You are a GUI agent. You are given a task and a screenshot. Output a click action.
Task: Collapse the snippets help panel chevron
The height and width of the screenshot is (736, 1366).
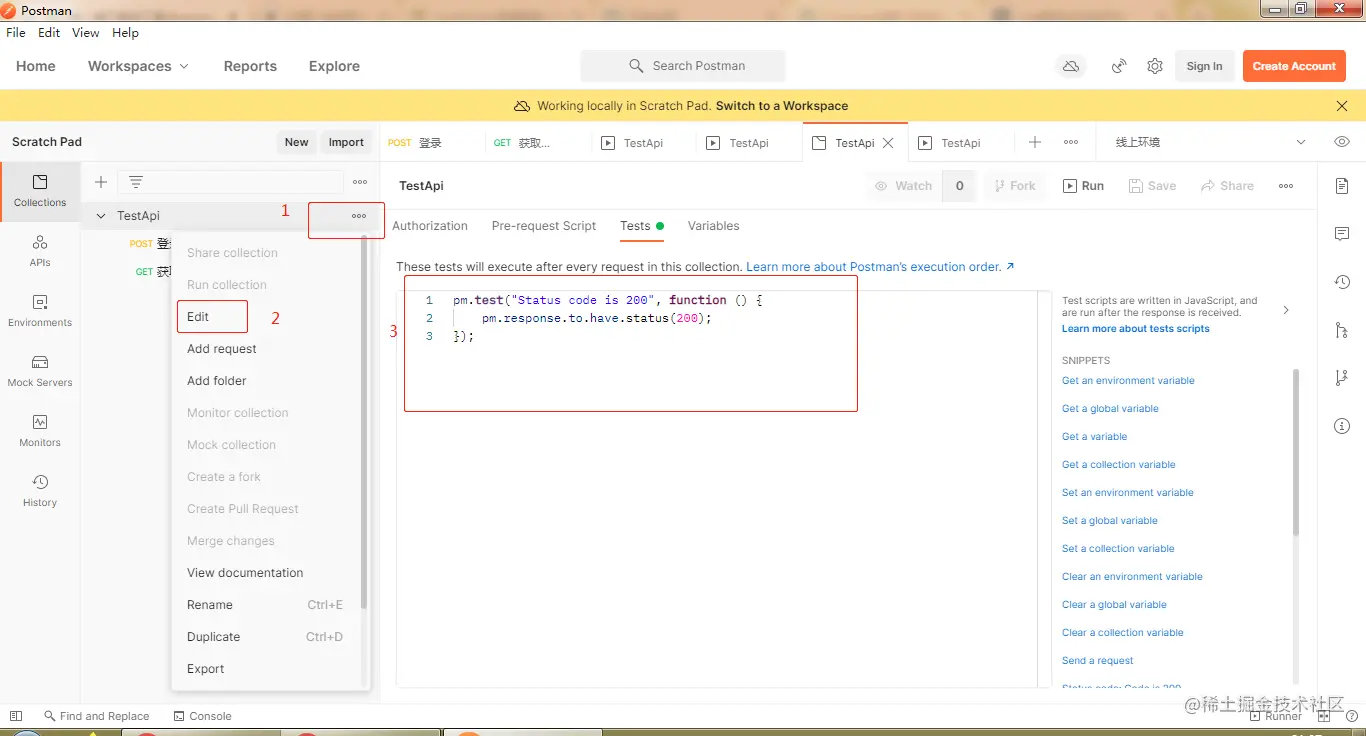(x=1286, y=310)
